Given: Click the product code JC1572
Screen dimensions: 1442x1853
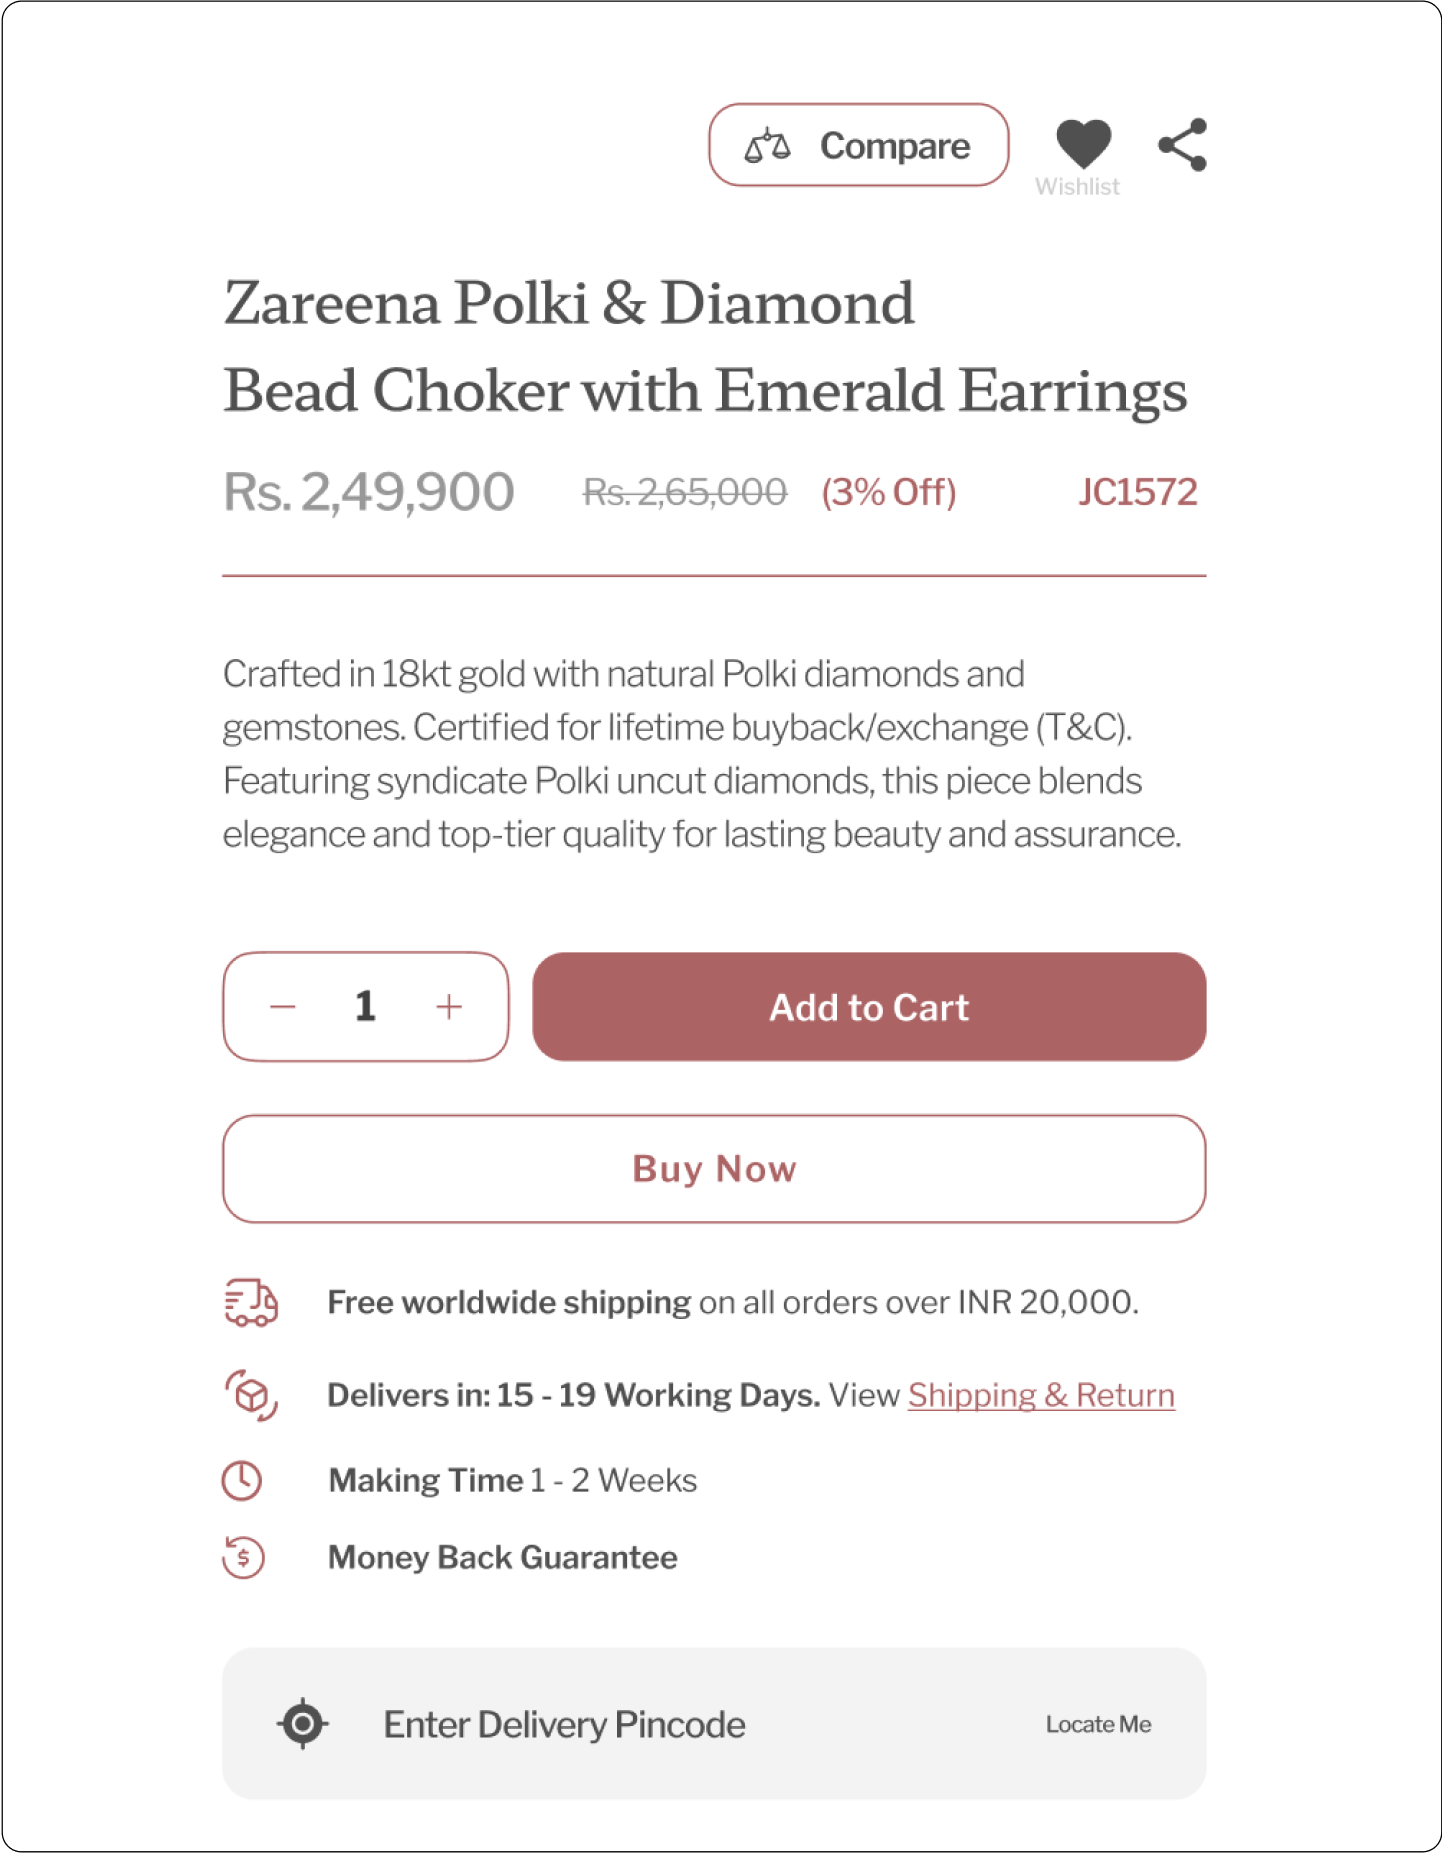Looking at the screenshot, I should point(1137,492).
